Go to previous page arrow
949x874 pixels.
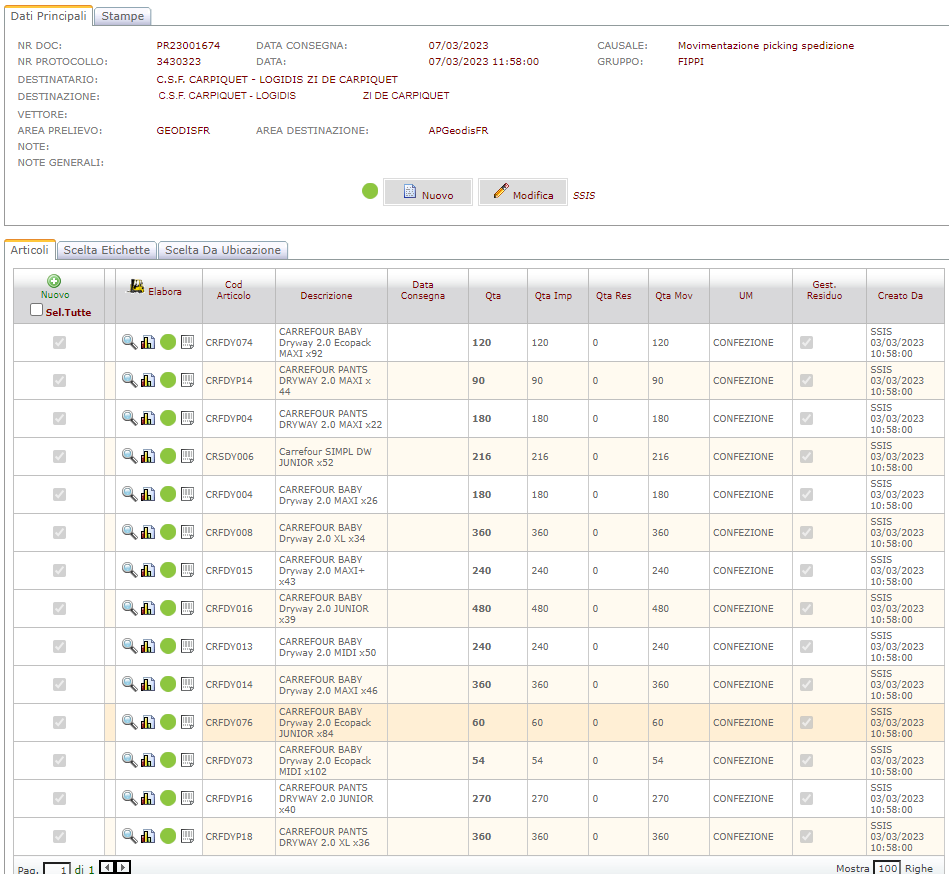click(107, 867)
